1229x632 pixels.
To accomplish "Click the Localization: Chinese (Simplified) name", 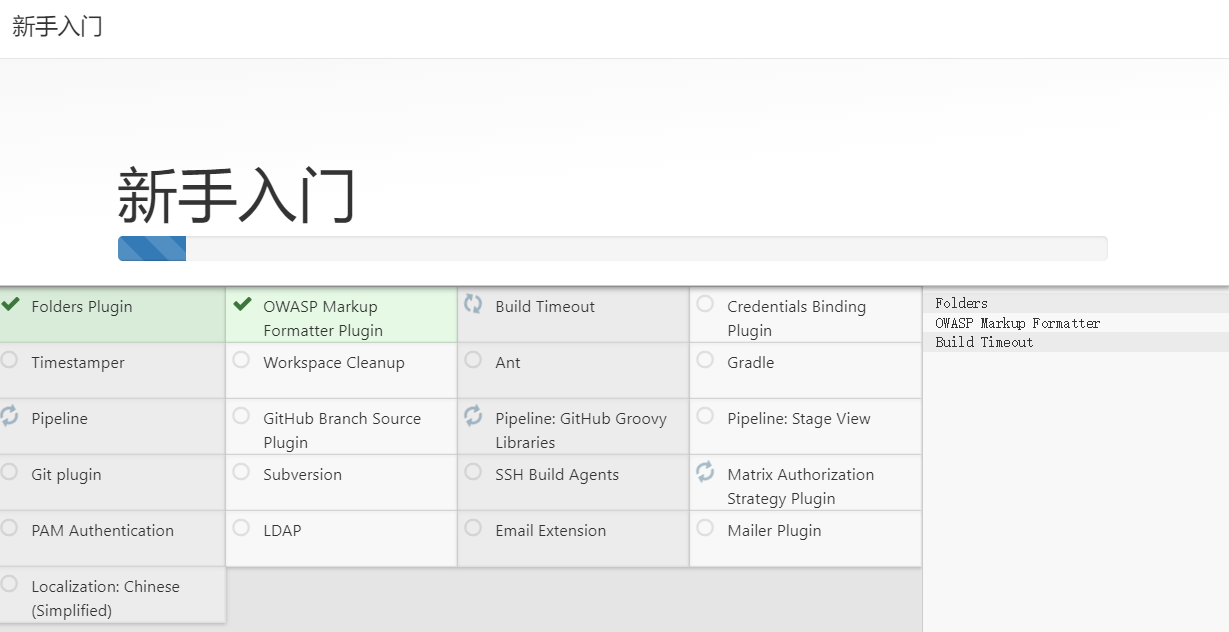I will tap(105, 599).
